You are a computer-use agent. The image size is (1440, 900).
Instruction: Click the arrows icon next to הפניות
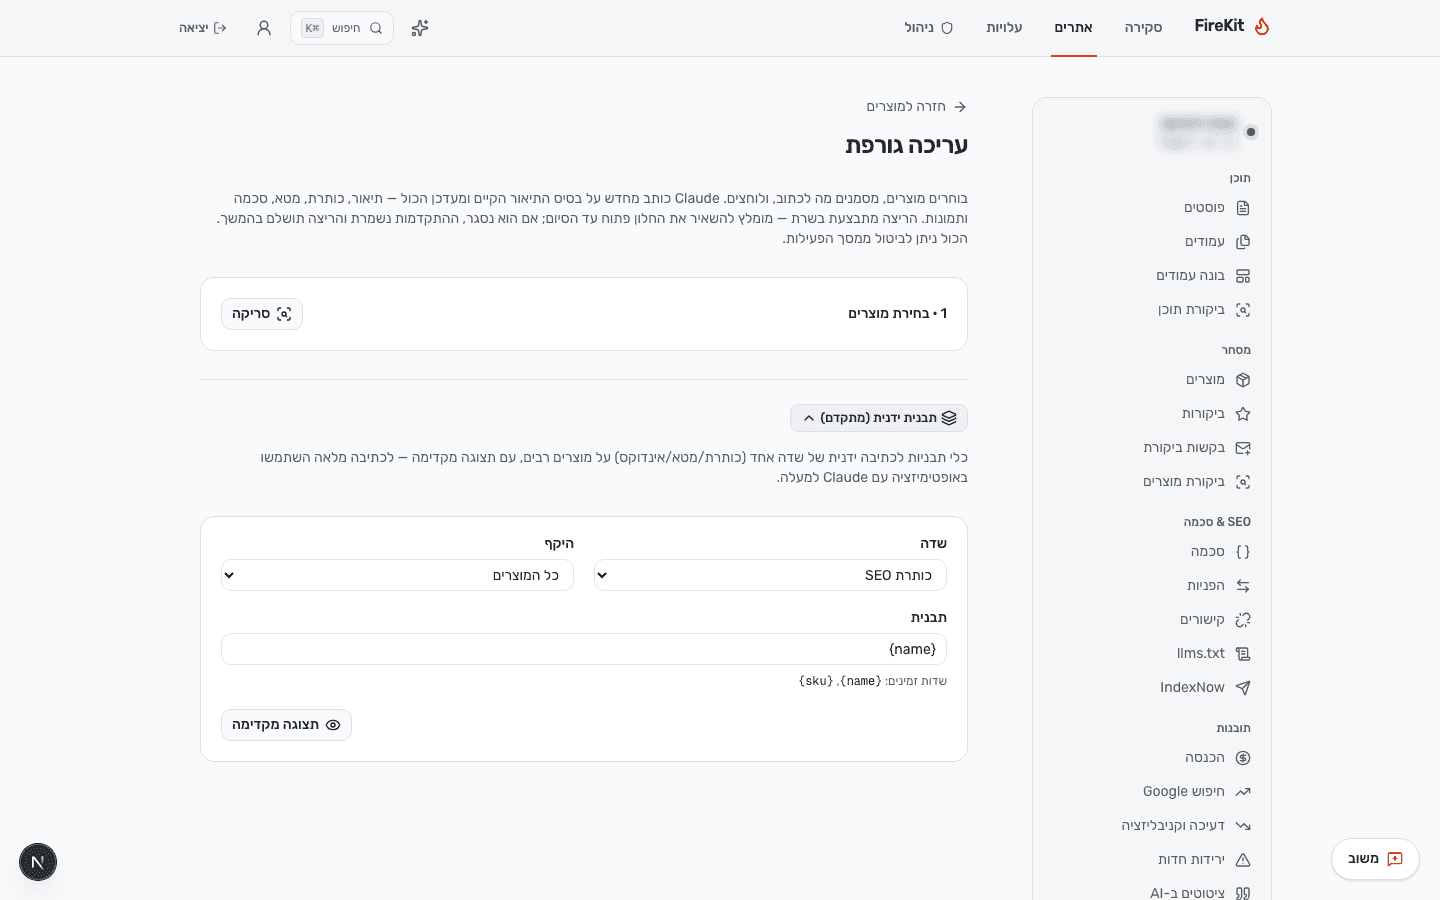click(x=1243, y=586)
